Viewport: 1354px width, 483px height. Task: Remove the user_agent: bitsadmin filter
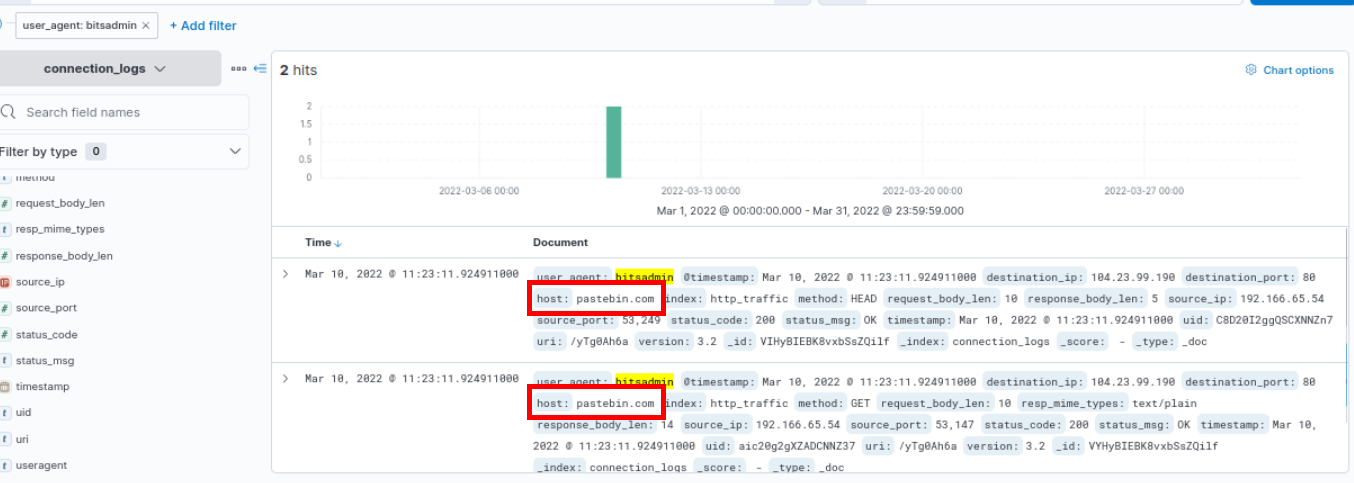point(146,25)
